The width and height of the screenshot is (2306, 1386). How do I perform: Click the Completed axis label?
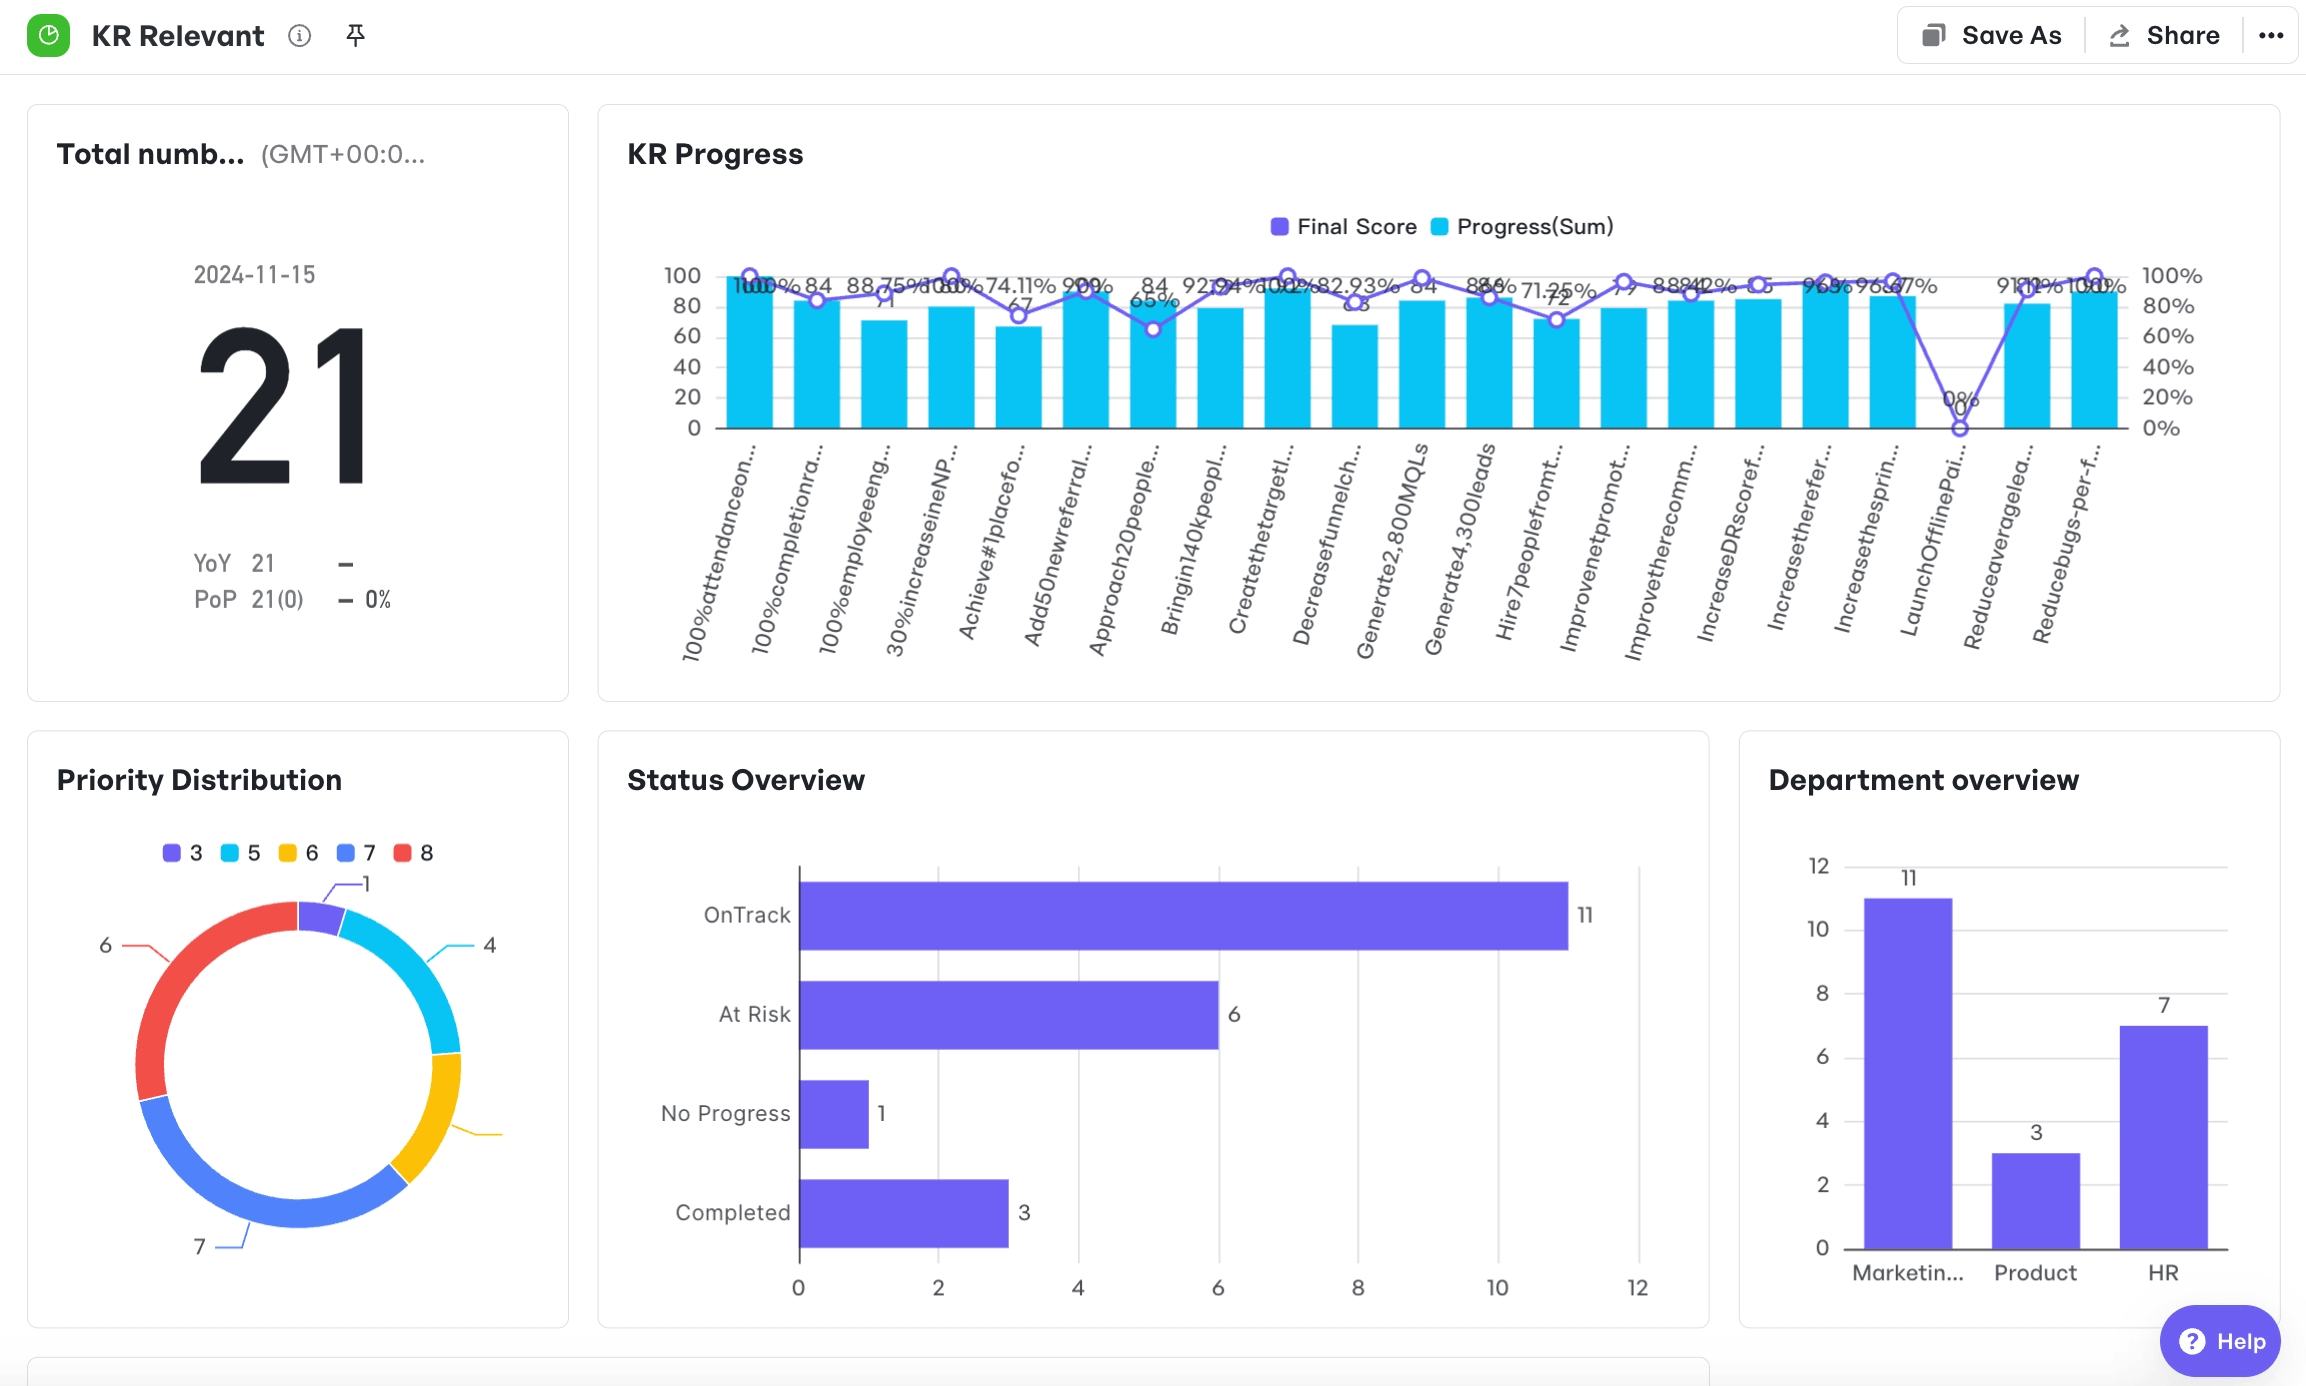(733, 1212)
